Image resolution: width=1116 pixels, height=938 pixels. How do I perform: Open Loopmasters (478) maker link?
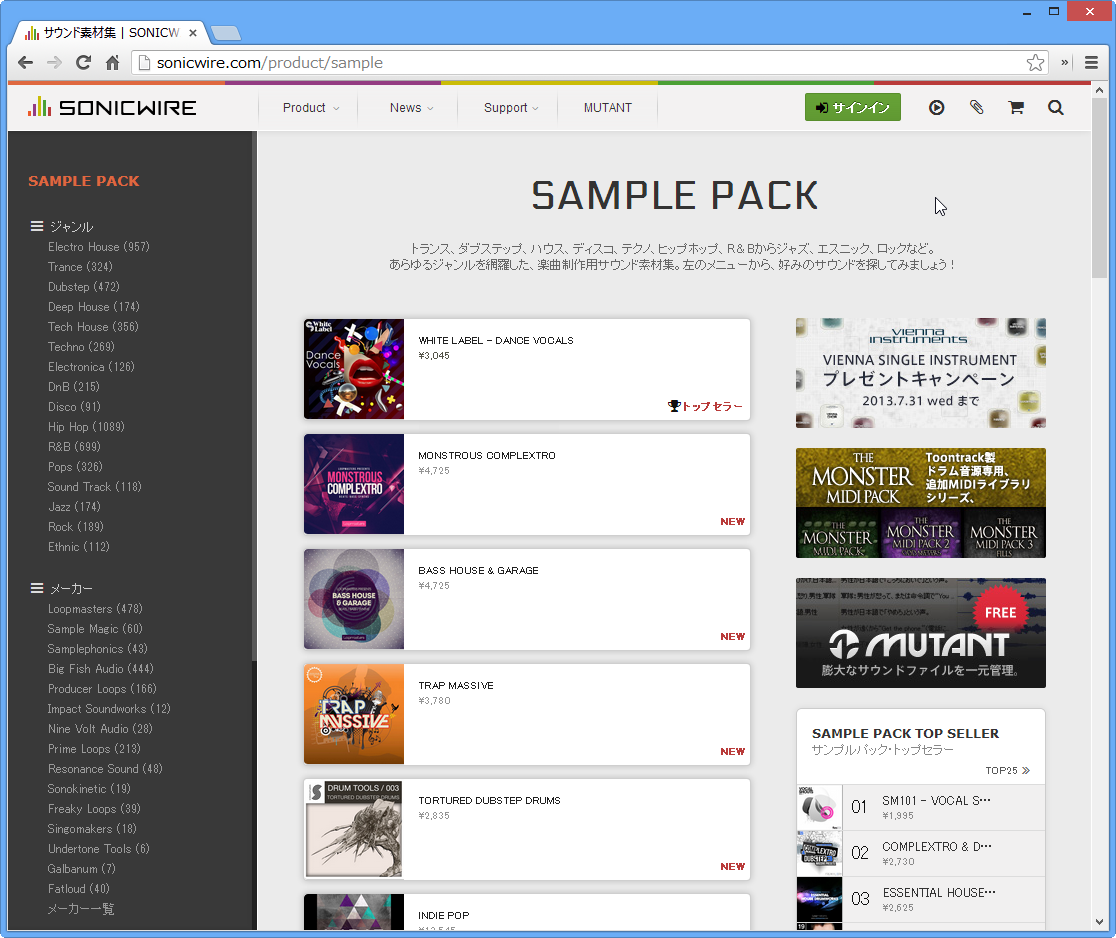coord(95,609)
